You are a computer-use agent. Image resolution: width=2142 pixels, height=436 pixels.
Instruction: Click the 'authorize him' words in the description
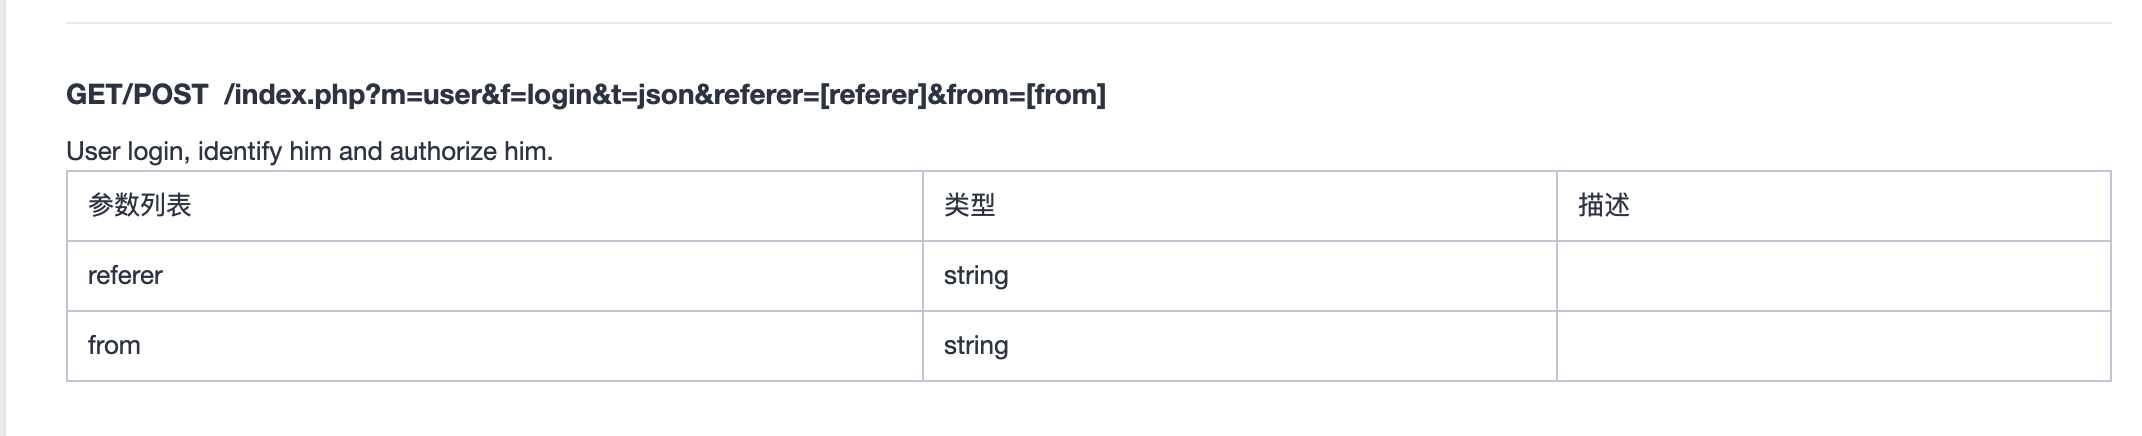point(470,152)
